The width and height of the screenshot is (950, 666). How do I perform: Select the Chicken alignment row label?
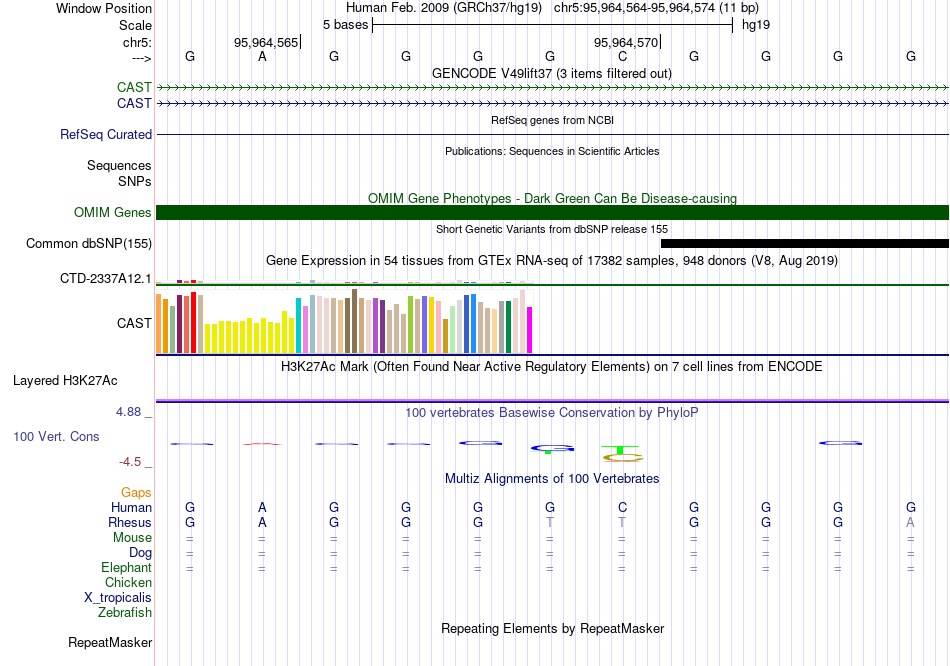click(x=128, y=582)
